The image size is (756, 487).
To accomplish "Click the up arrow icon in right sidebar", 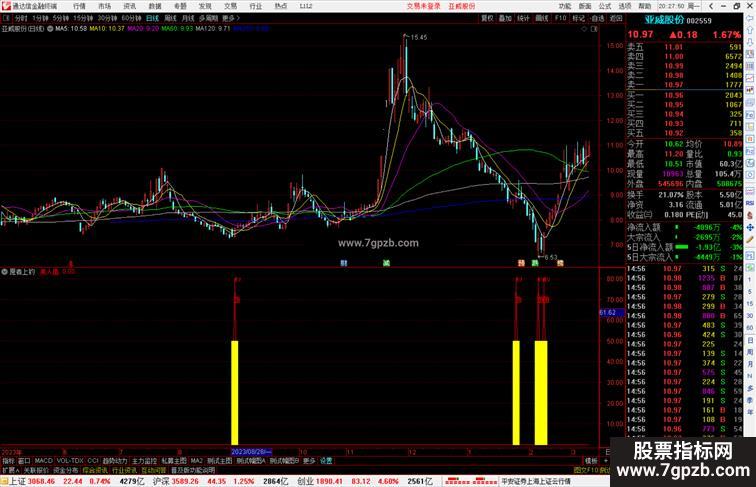I will pos(750,30).
